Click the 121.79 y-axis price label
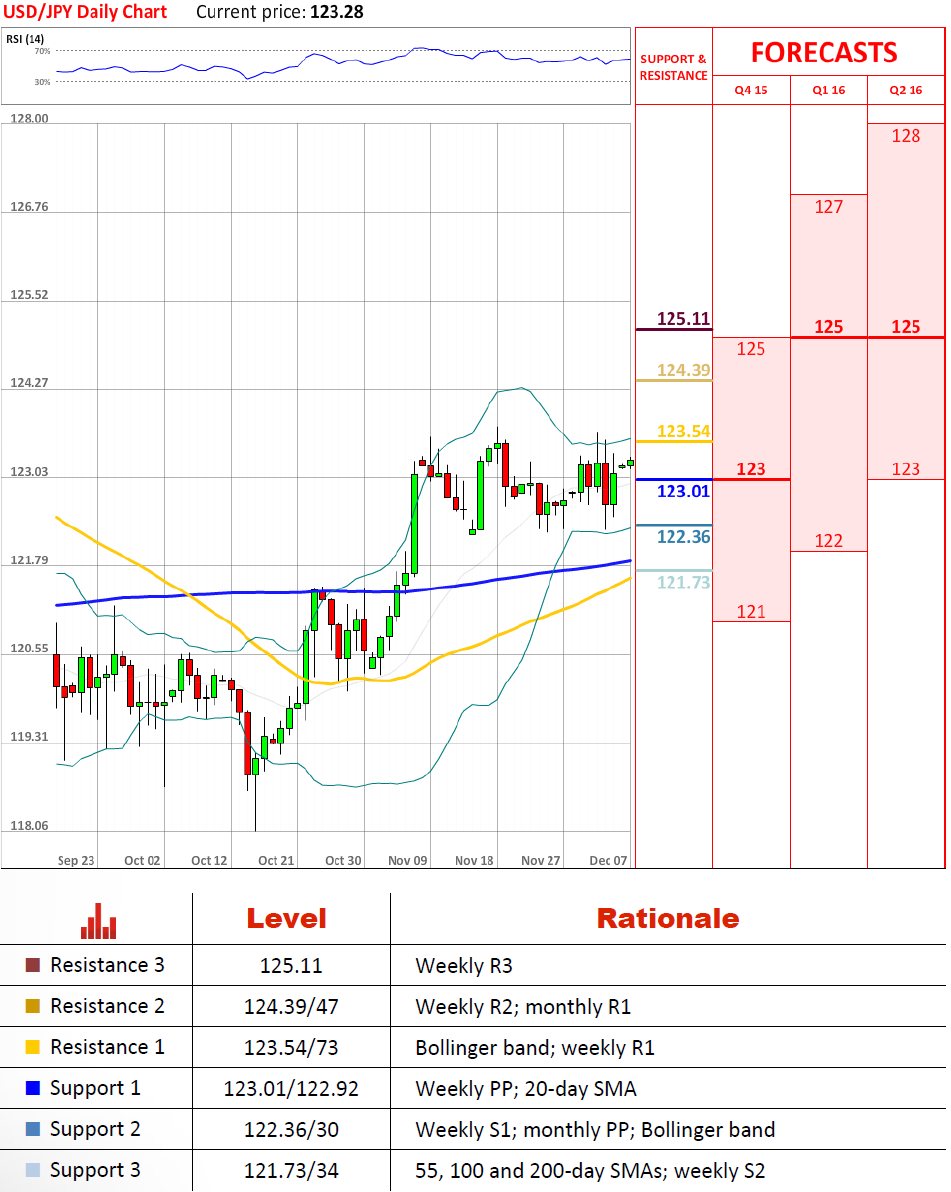This screenshot has height=1192, width=951. (x=29, y=560)
